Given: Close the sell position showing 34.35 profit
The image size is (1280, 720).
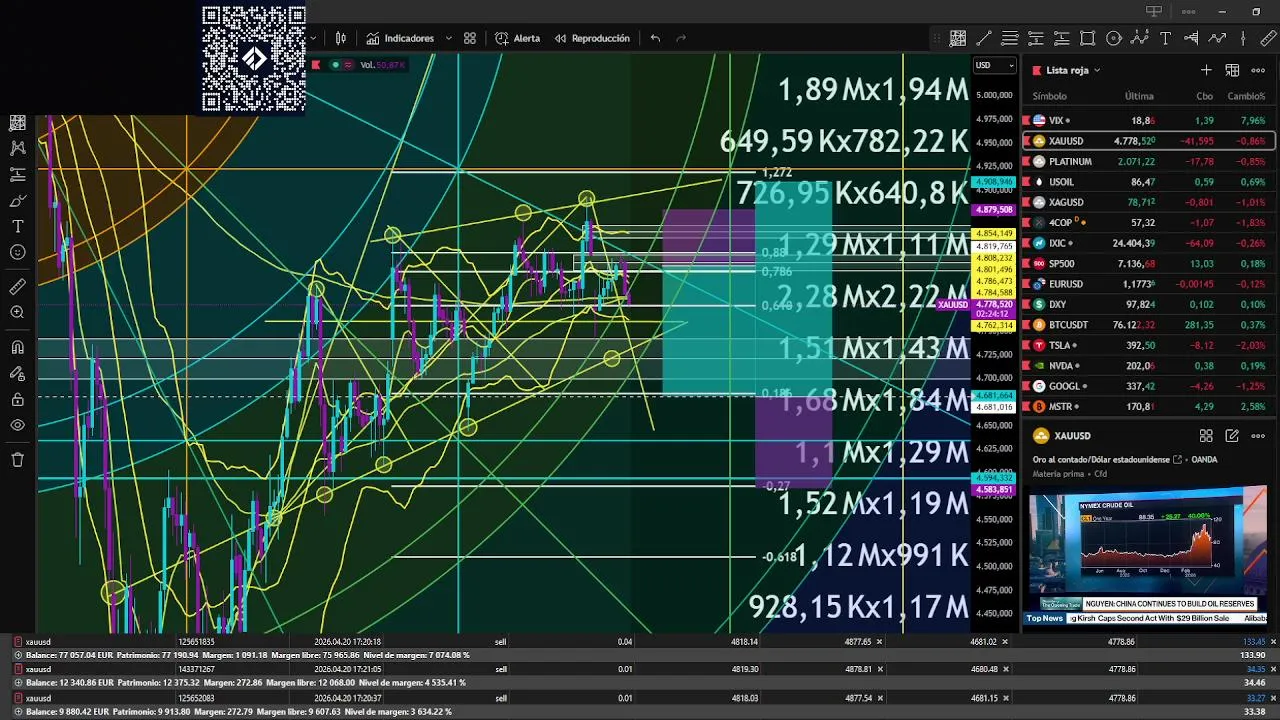Looking at the screenshot, I should [1273, 669].
